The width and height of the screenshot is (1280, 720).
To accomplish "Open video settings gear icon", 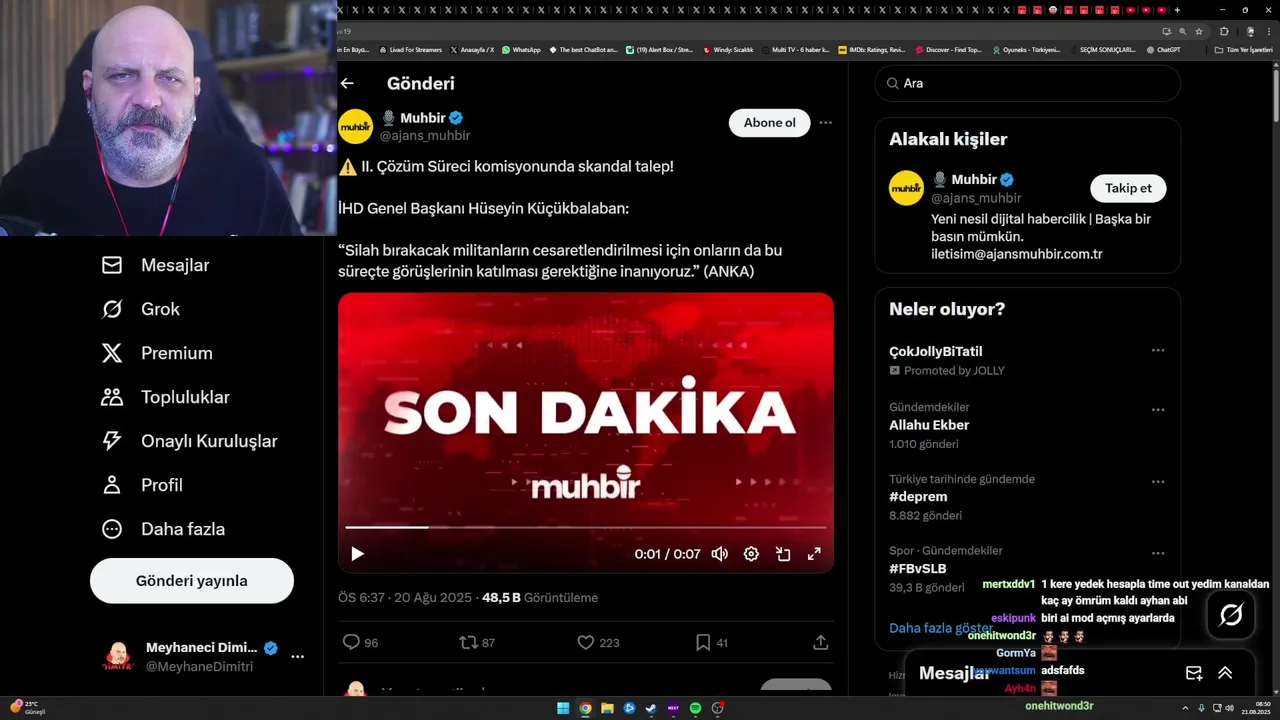I will [751, 554].
